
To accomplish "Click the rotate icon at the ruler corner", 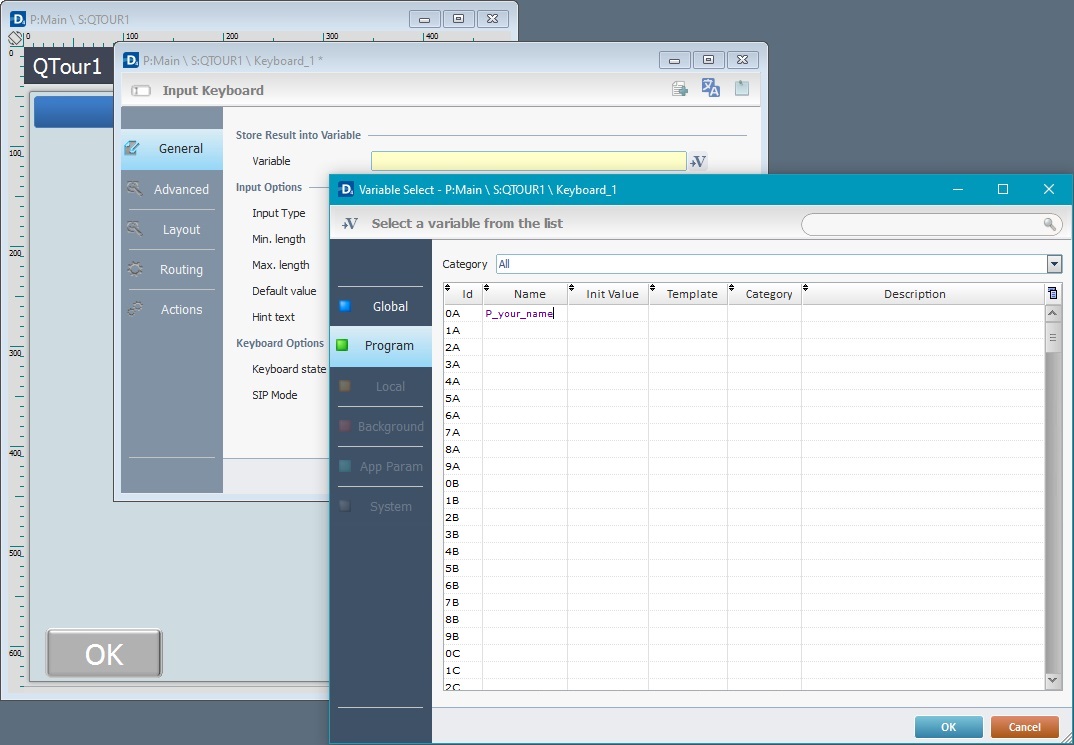I will pos(15,37).
